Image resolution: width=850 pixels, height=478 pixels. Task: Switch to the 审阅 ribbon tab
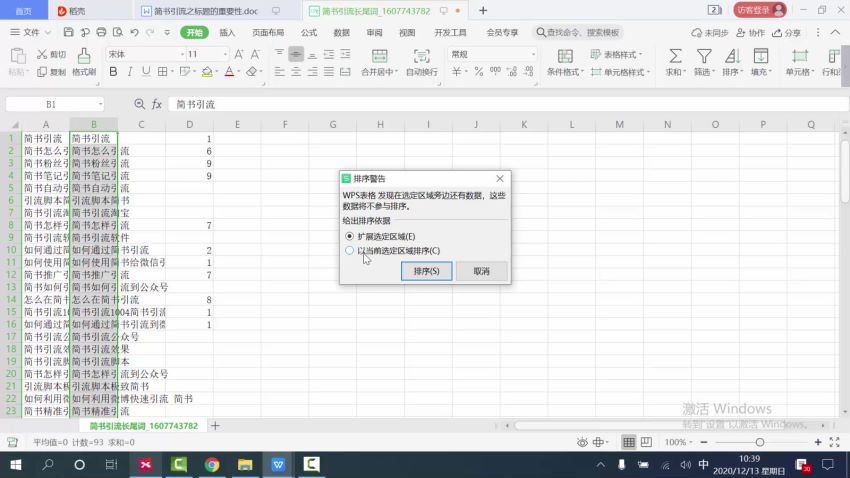[374, 33]
